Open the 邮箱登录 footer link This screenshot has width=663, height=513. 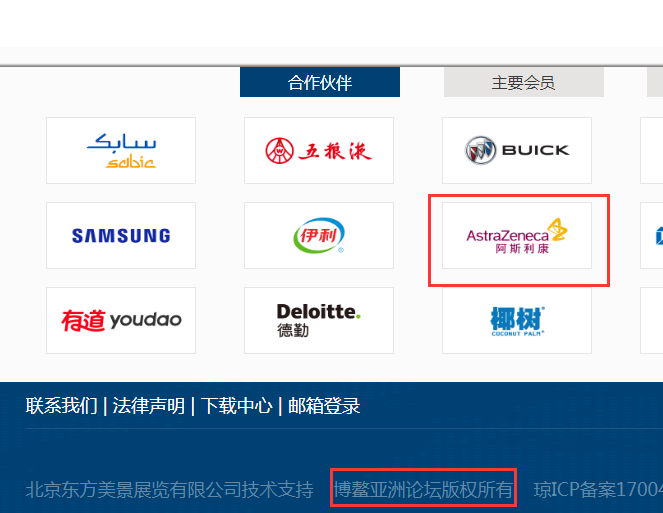coord(324,406)
